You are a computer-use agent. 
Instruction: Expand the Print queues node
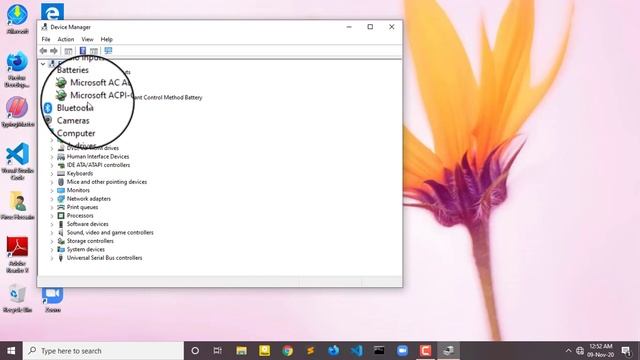pos(52,207)
